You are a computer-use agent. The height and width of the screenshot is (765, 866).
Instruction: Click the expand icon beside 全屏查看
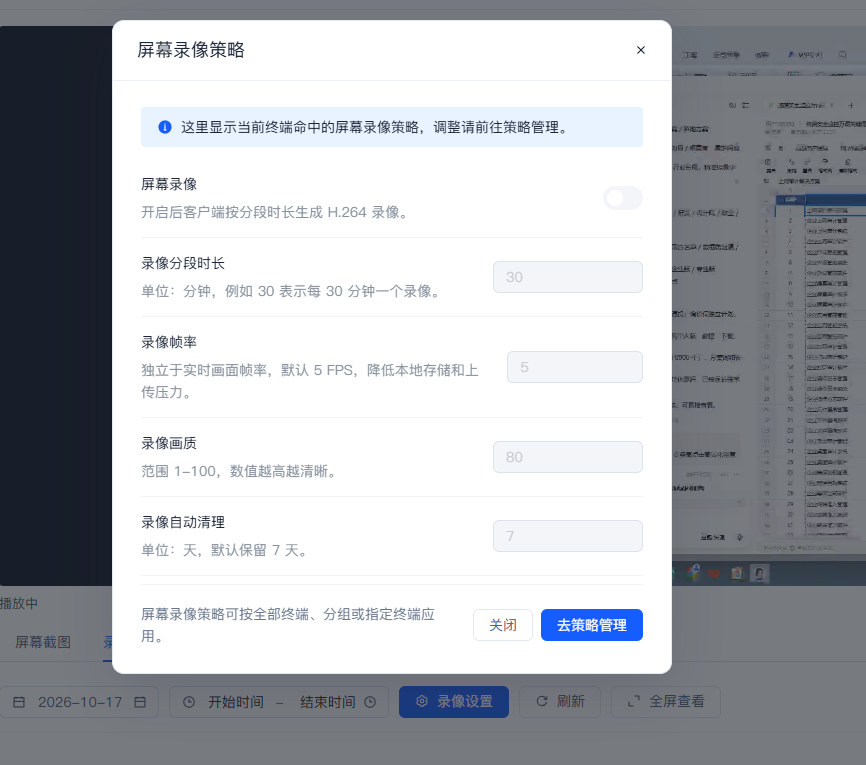pyautogui.click(x=634, y=701)
